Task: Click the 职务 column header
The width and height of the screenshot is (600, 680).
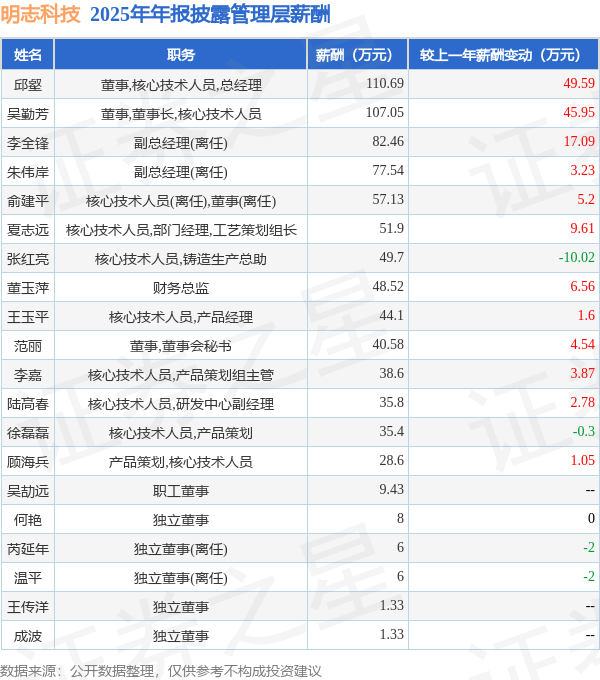Action: point(181,55)
